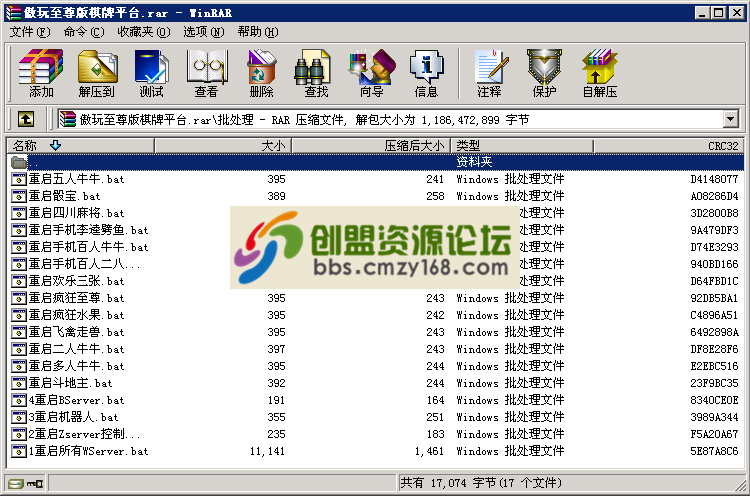Viewport: 750px width, 496px height.
Task: Sort by the 类型 column header
Action: 522,145
